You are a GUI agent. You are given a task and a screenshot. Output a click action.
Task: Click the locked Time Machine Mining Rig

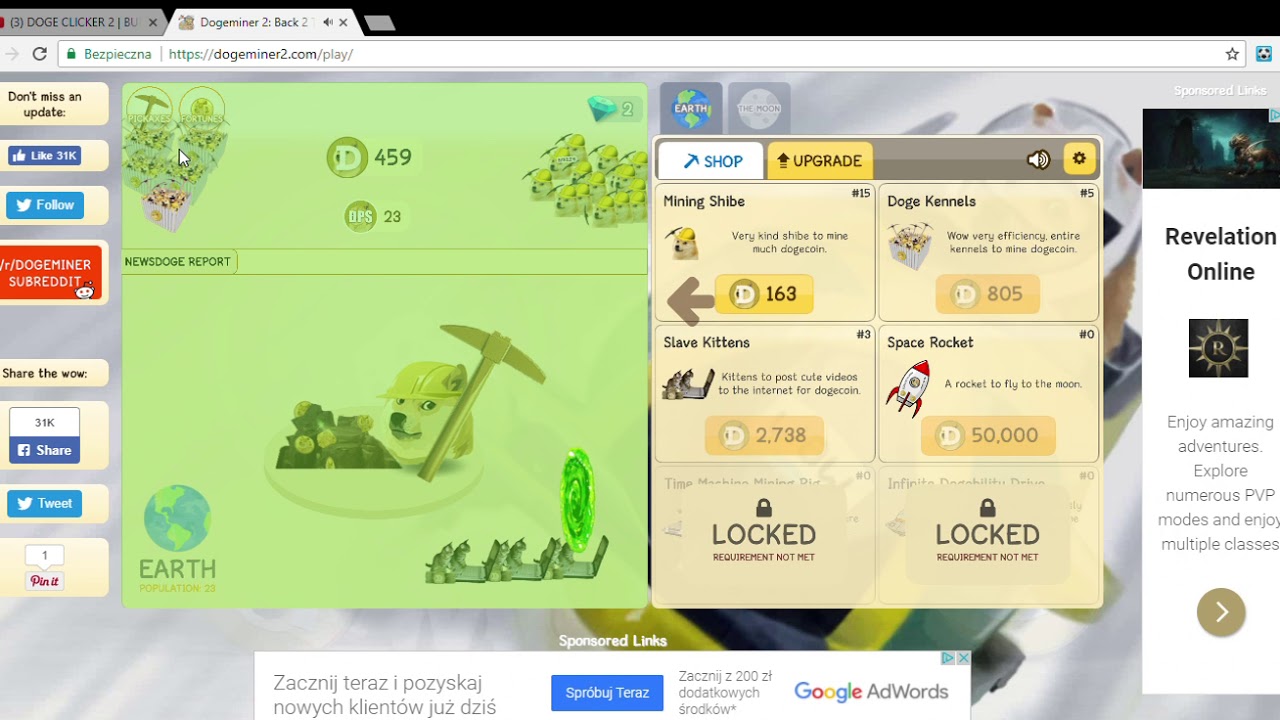764,533
